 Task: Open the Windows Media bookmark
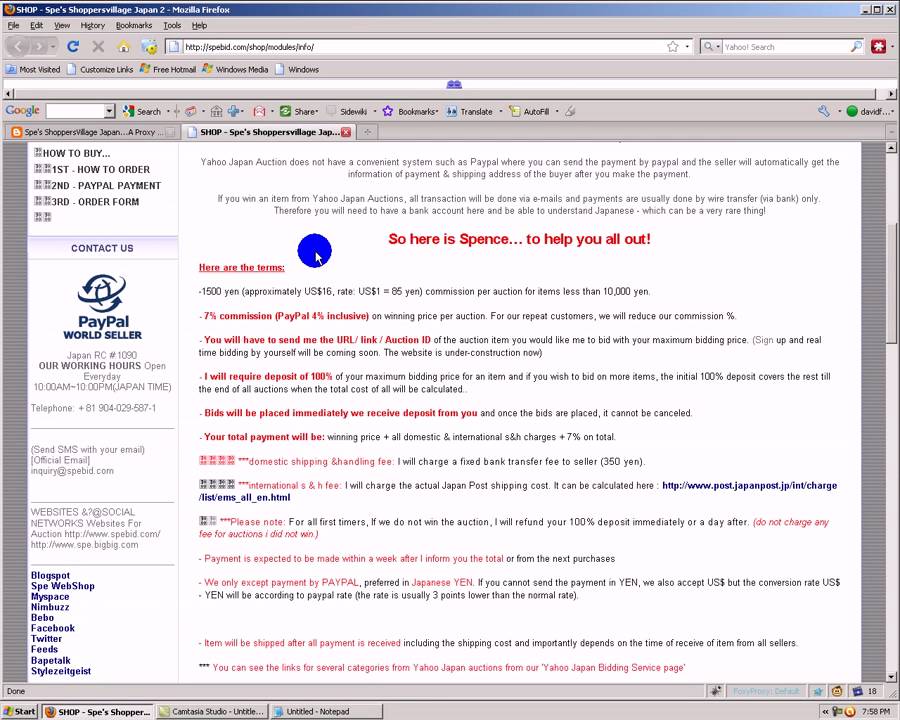pos(235,69)
